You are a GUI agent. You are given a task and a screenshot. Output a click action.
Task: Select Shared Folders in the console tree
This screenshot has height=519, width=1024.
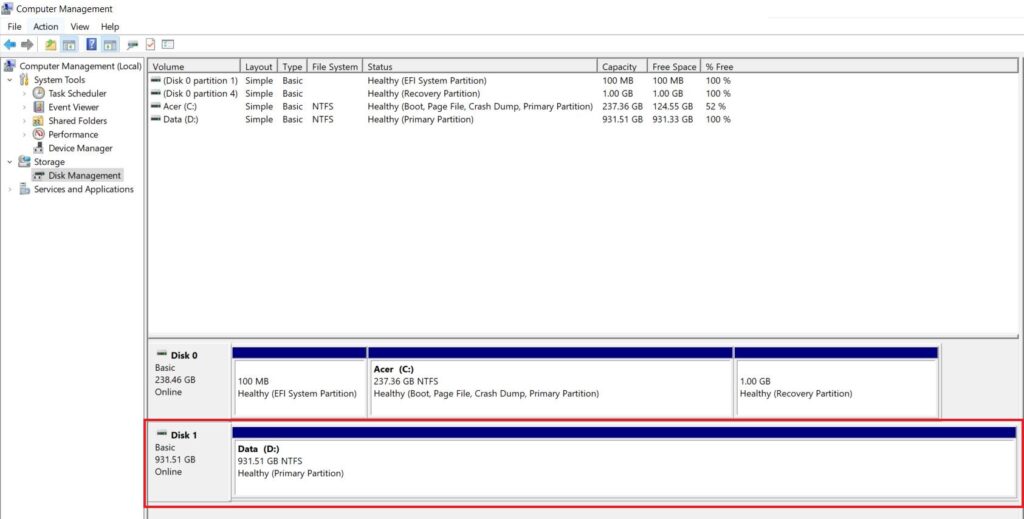78,121
